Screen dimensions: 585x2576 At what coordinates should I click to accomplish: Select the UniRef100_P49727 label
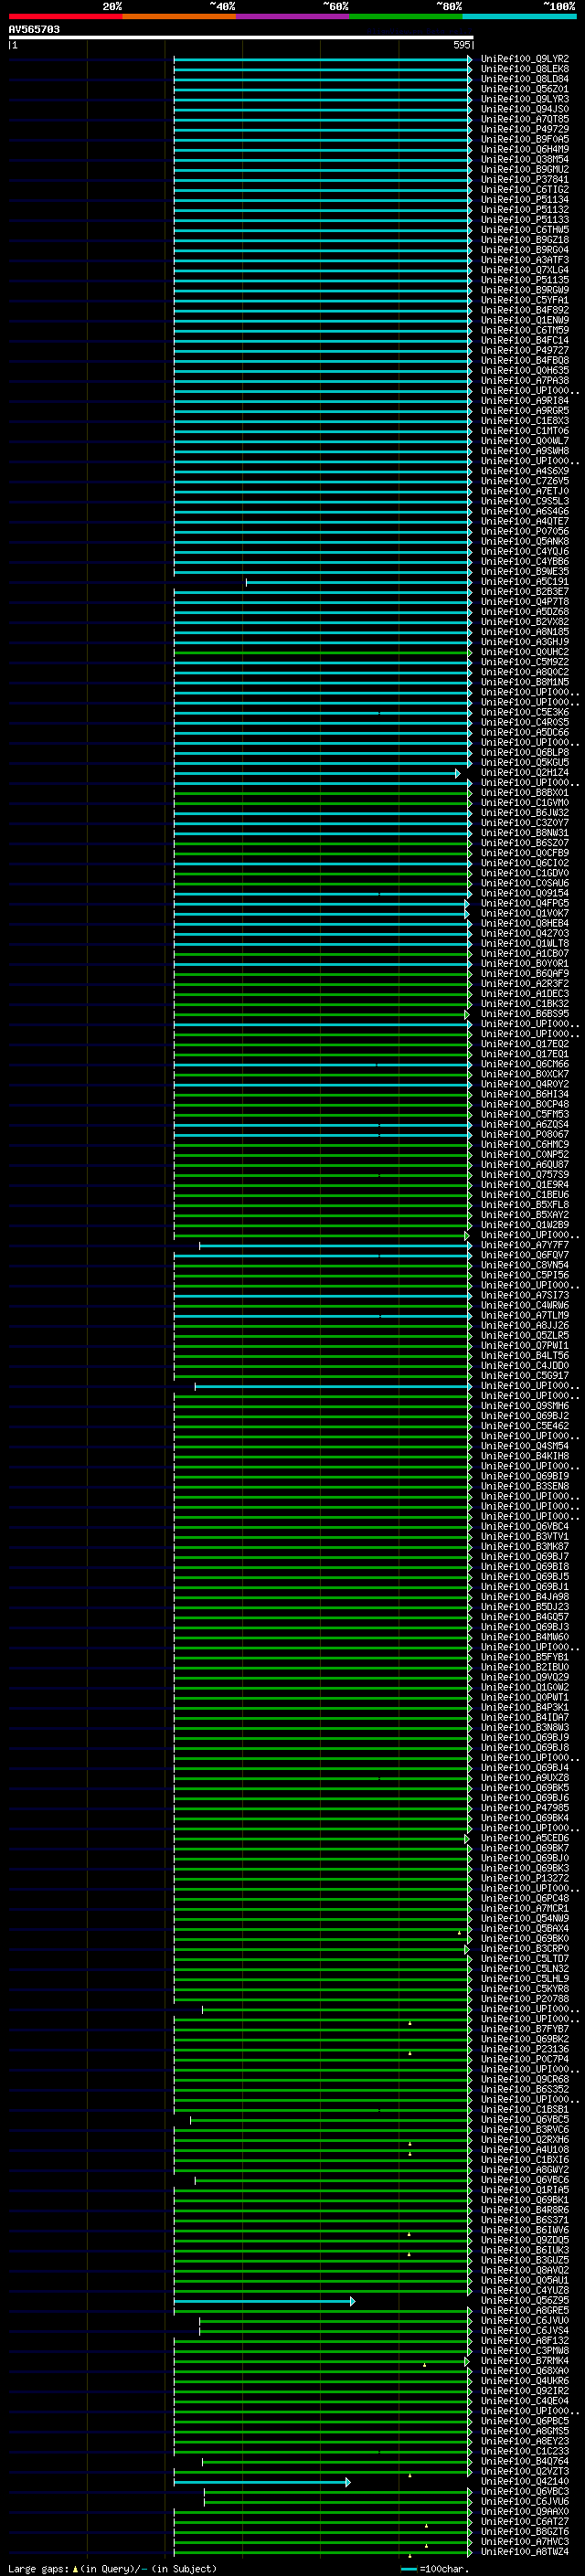[x=524, y=351]
